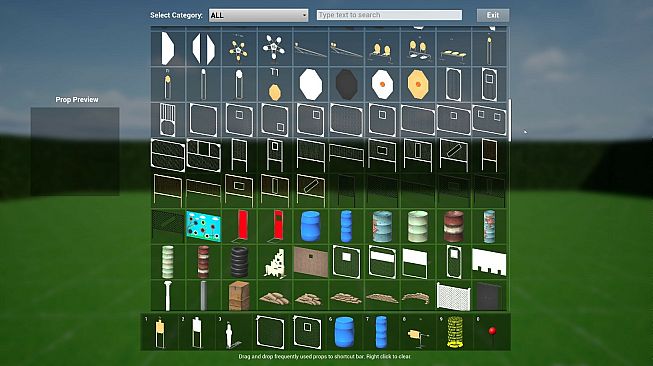Choose the white stepped staircase wall
The width and height of the screenshot is (653, 366).
(275, 263)
